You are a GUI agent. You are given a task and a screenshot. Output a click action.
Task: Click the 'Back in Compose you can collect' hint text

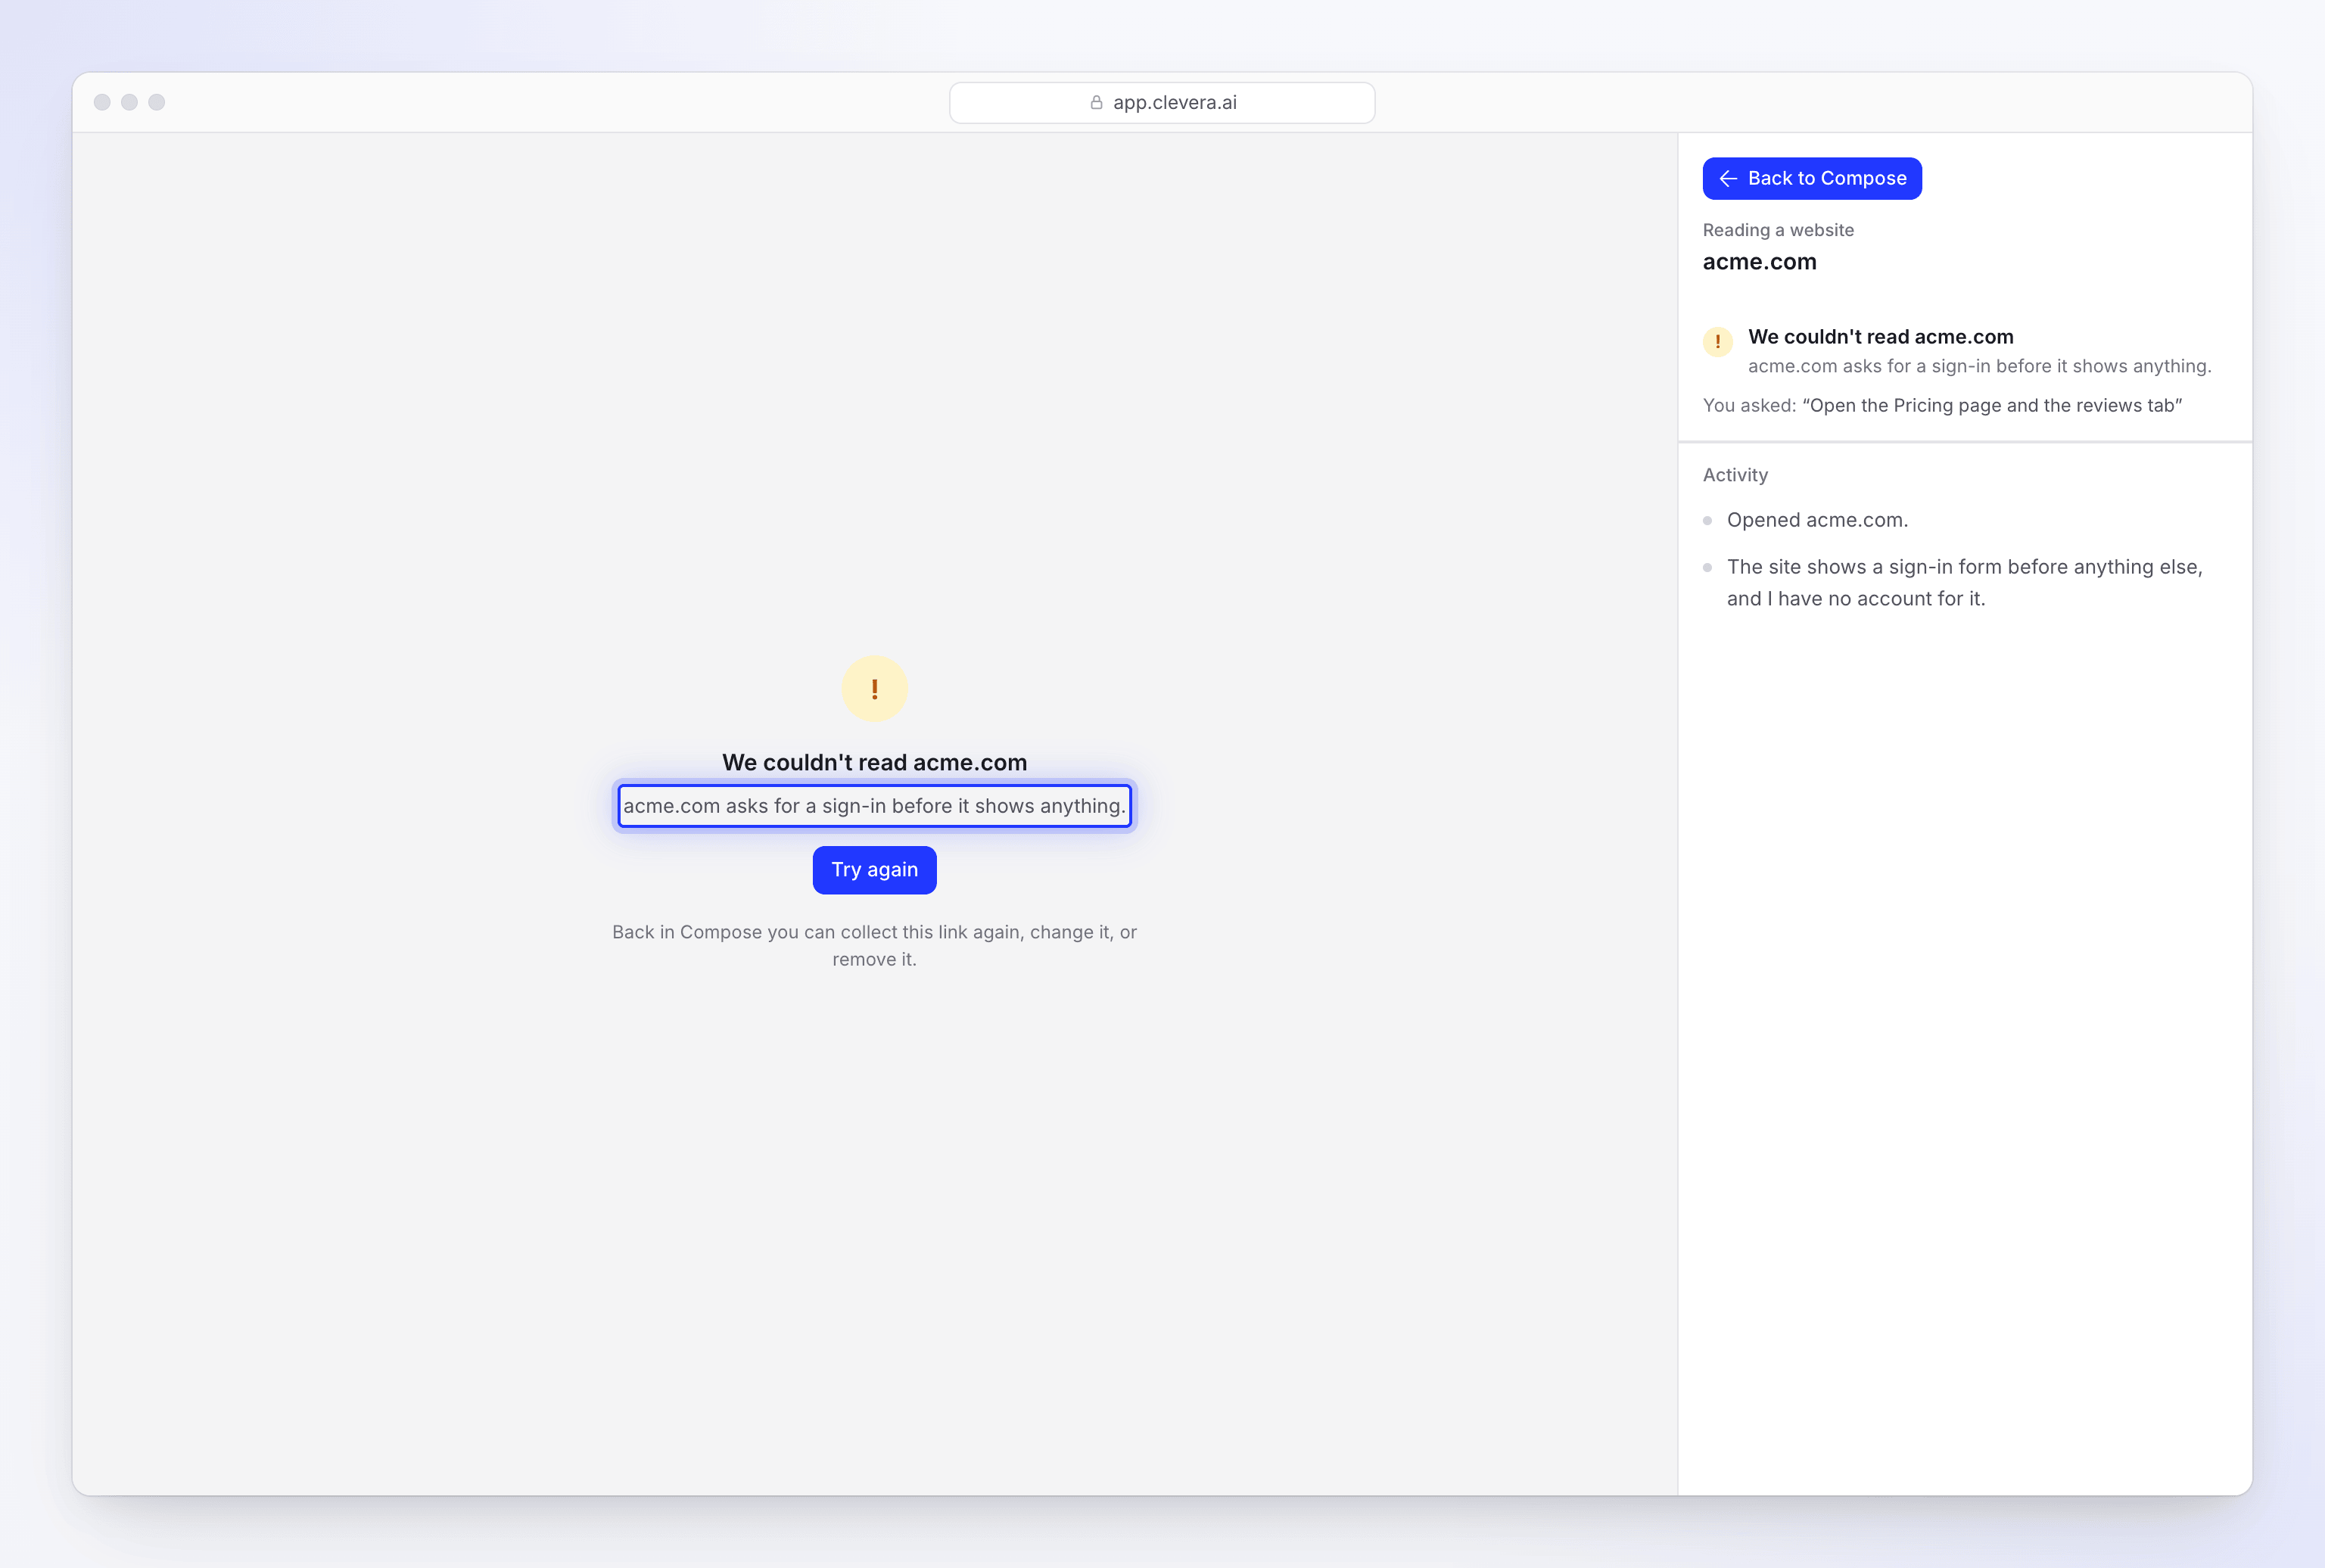[874, 945]
